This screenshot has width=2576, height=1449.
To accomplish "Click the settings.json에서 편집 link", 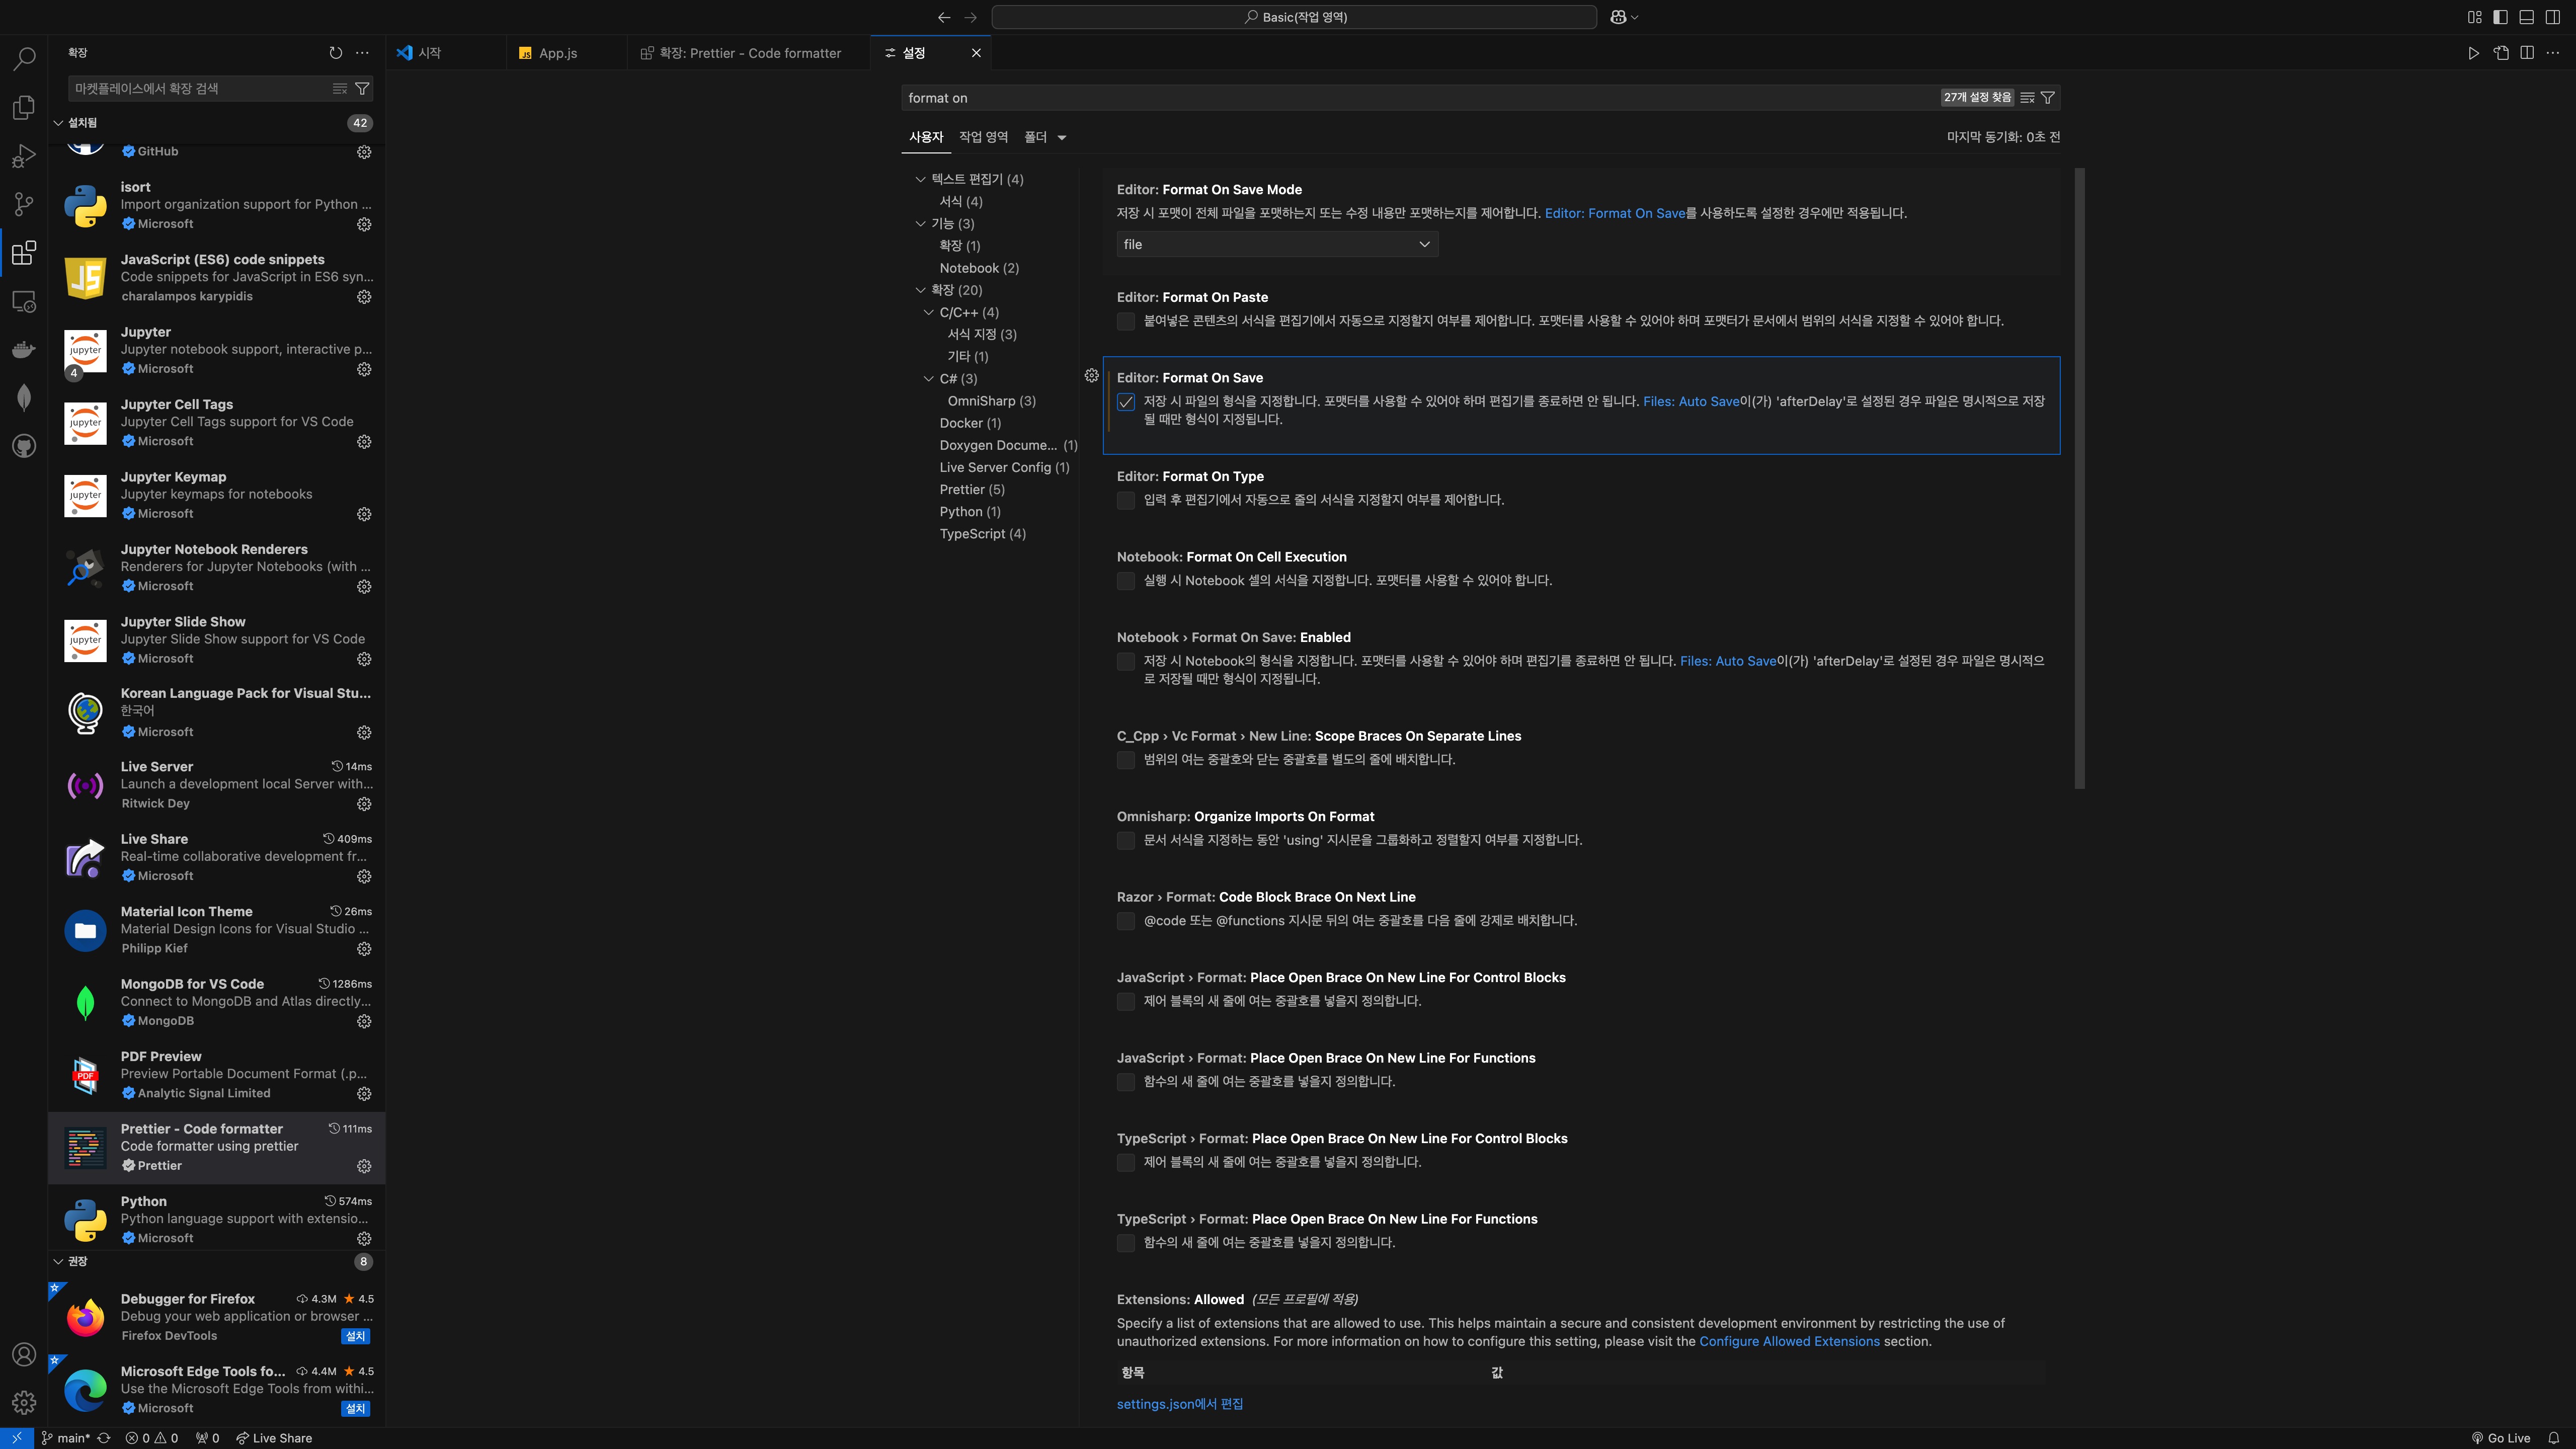I will click(x=1179, y=1404).
